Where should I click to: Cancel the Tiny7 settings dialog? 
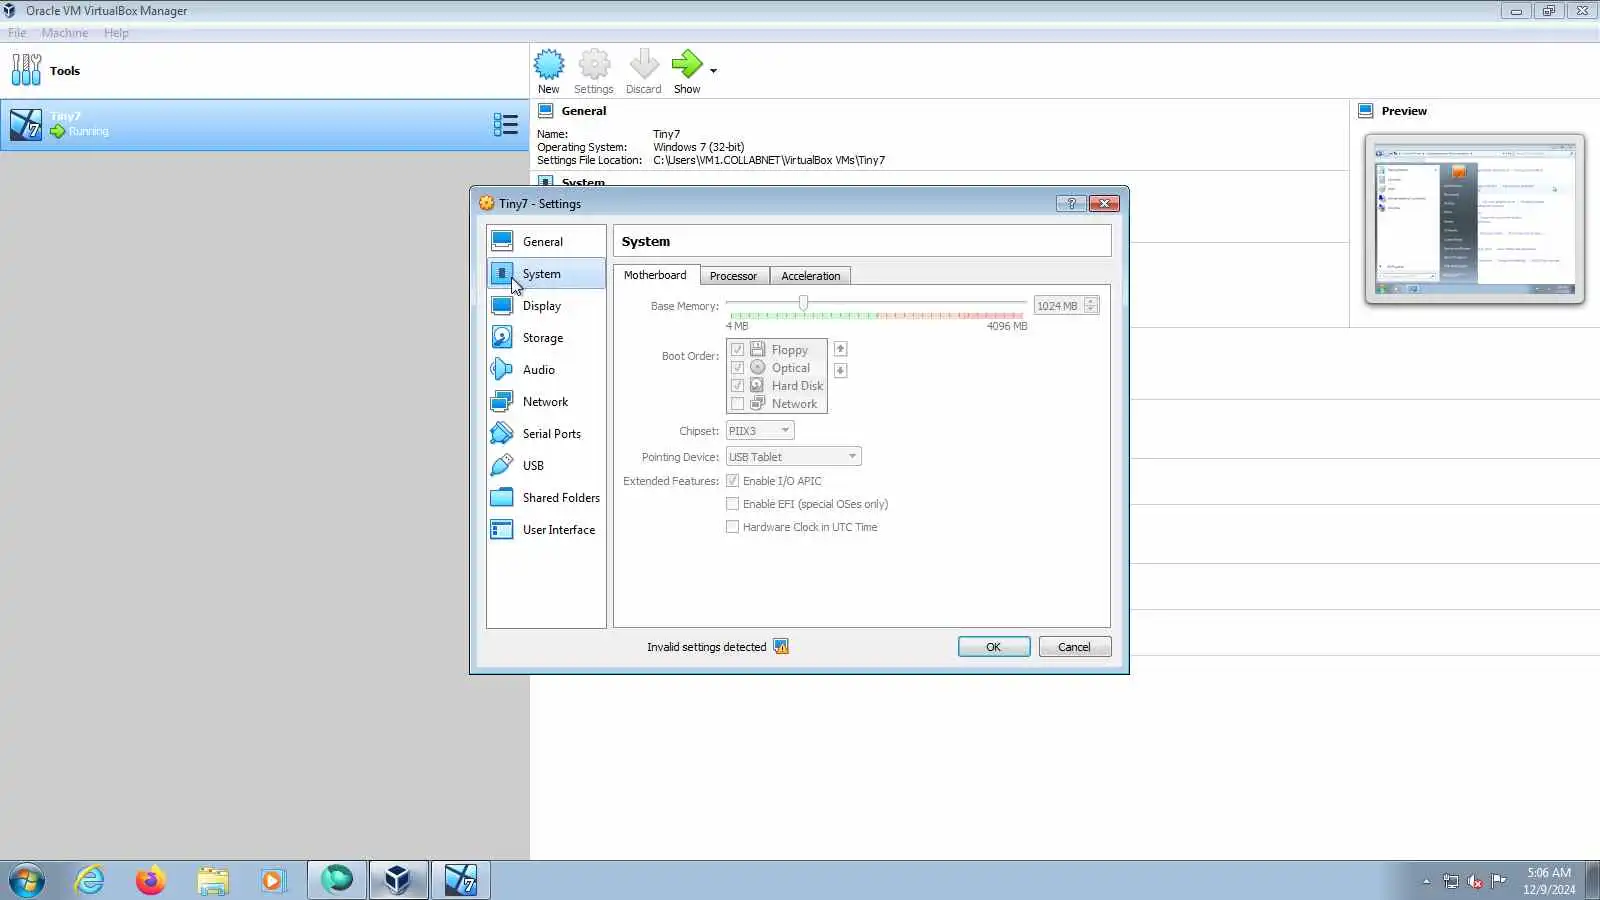[1075, 647]
